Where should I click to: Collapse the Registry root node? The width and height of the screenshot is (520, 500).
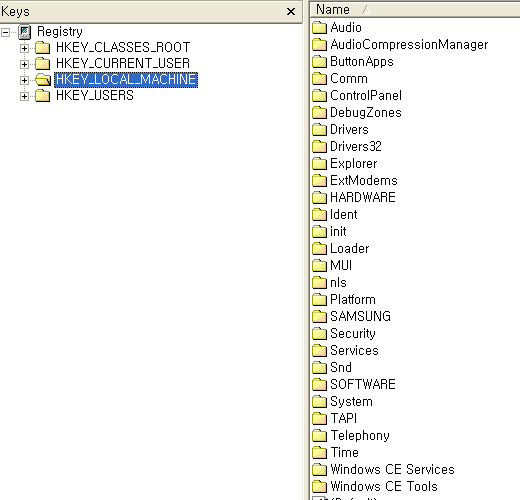pos(5,32)
